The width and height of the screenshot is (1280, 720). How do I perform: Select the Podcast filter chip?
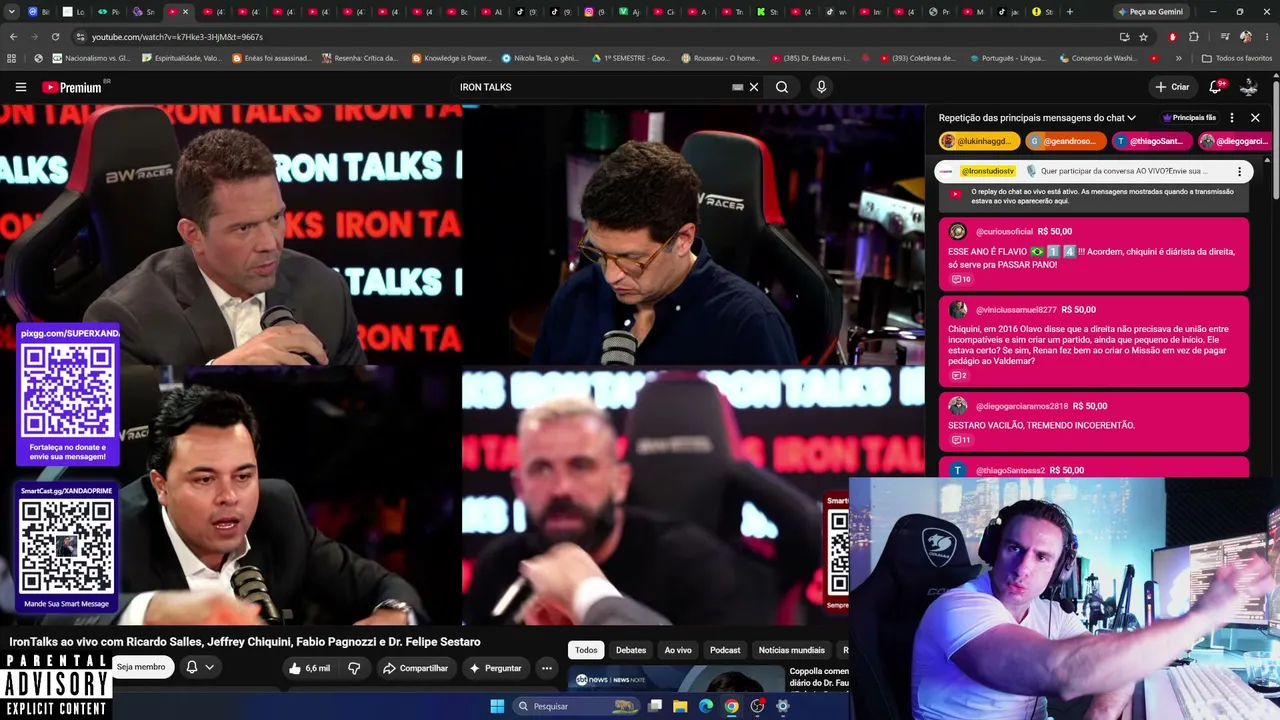[x=725, y=650]
